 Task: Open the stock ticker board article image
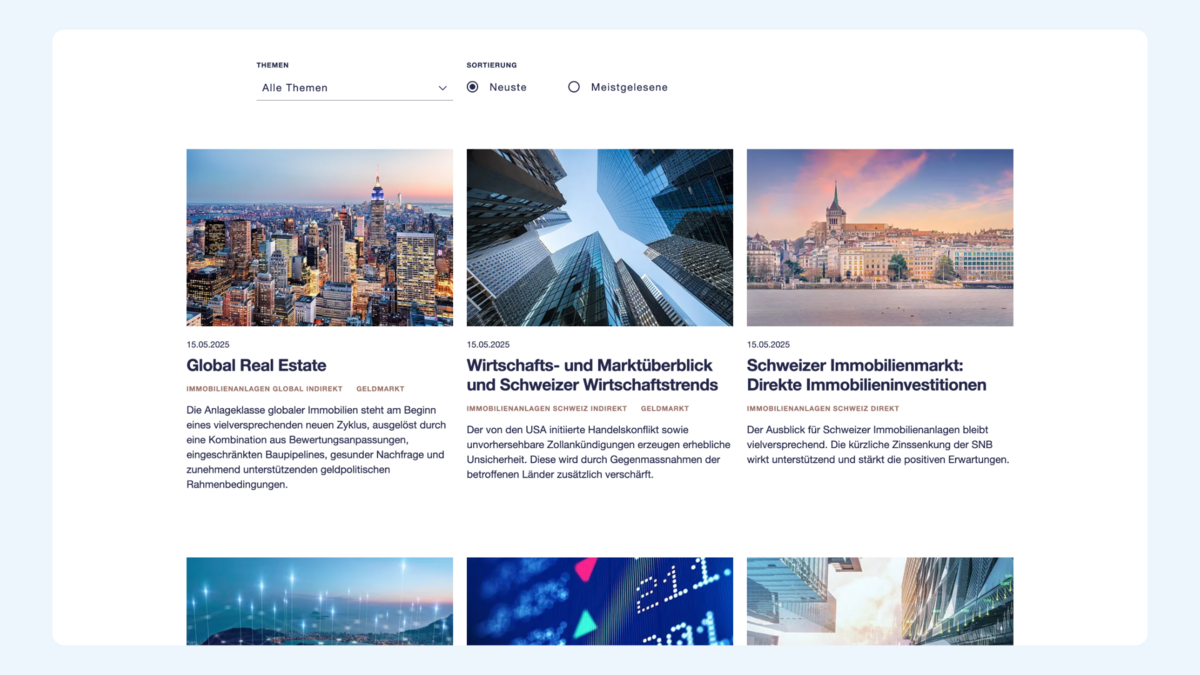point(600,601)
